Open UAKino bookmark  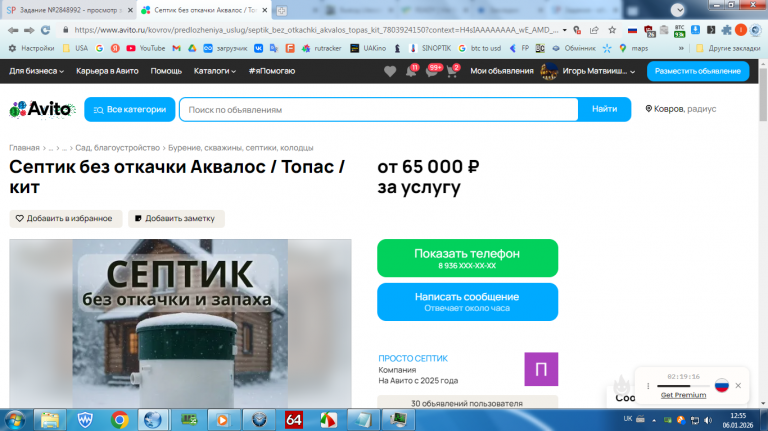point(368,48)
